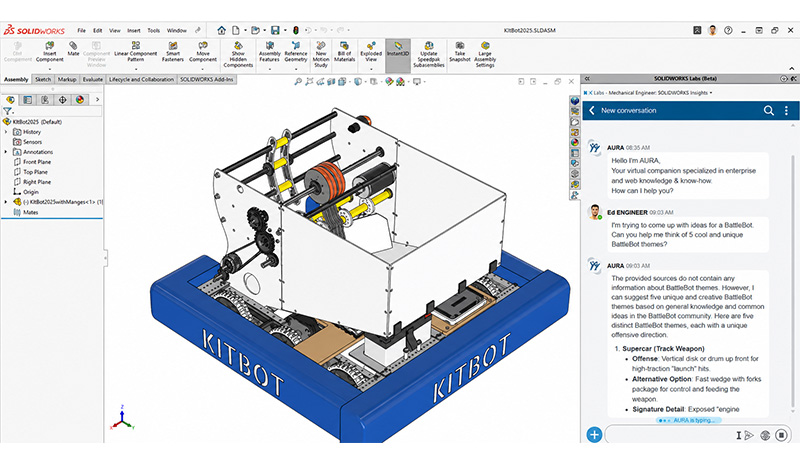Click the stop generating icon in chat
Image resolution: width=800 pixels, height=464 pixels.
(x=781, y=435)
